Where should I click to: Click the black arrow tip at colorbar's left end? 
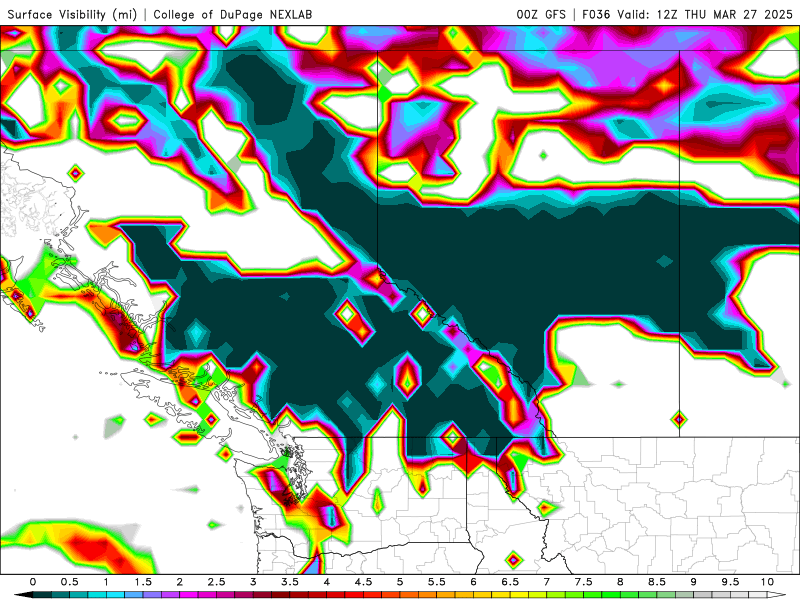click(x=23, y=596)
